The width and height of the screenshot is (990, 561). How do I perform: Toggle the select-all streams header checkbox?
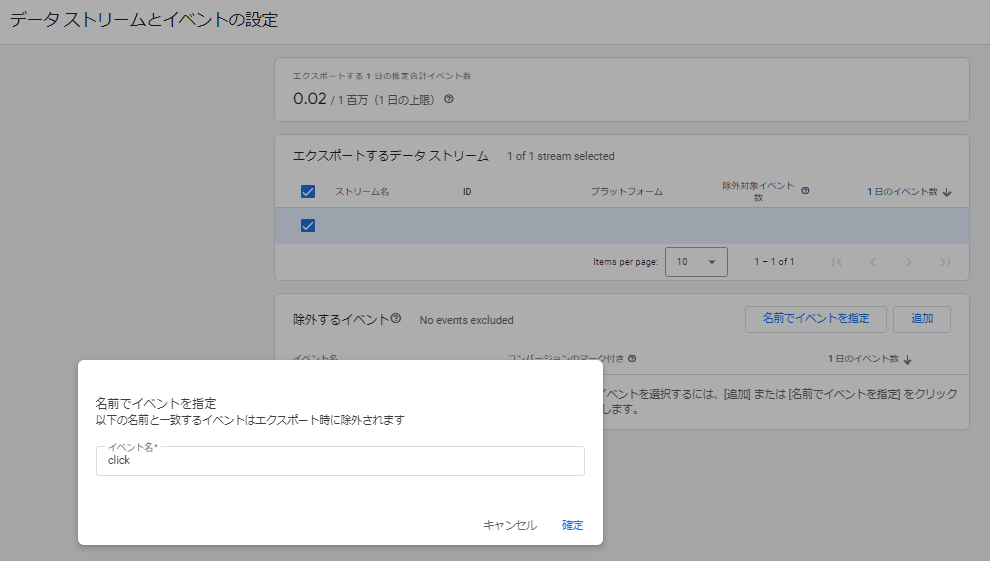click(x=308, y=192)
